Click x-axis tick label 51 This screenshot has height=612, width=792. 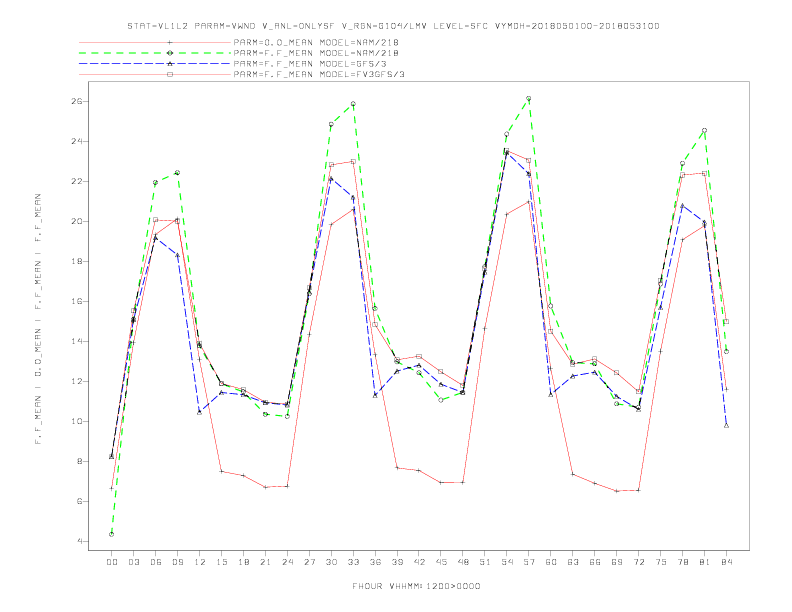pyautogui.click(x=485, y=562)
